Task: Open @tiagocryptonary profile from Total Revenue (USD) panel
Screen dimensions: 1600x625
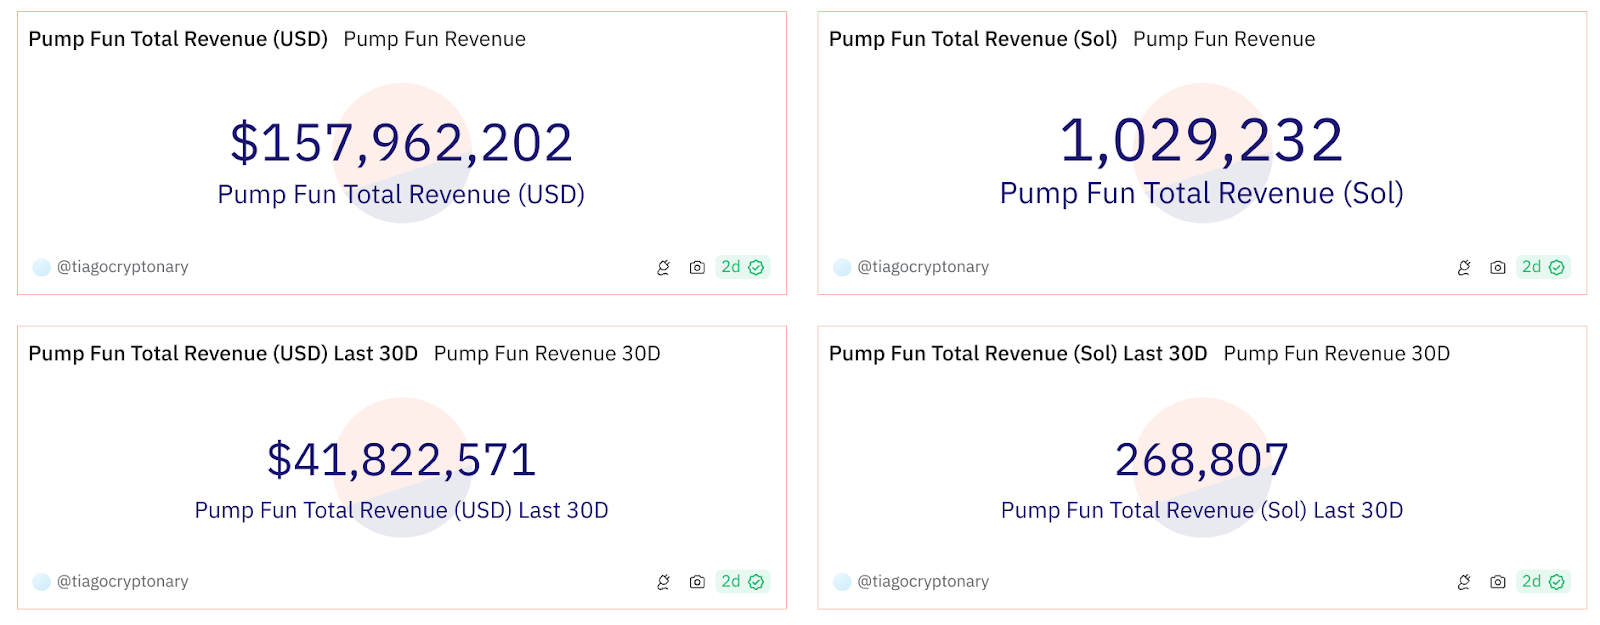Action: [122, 267]
